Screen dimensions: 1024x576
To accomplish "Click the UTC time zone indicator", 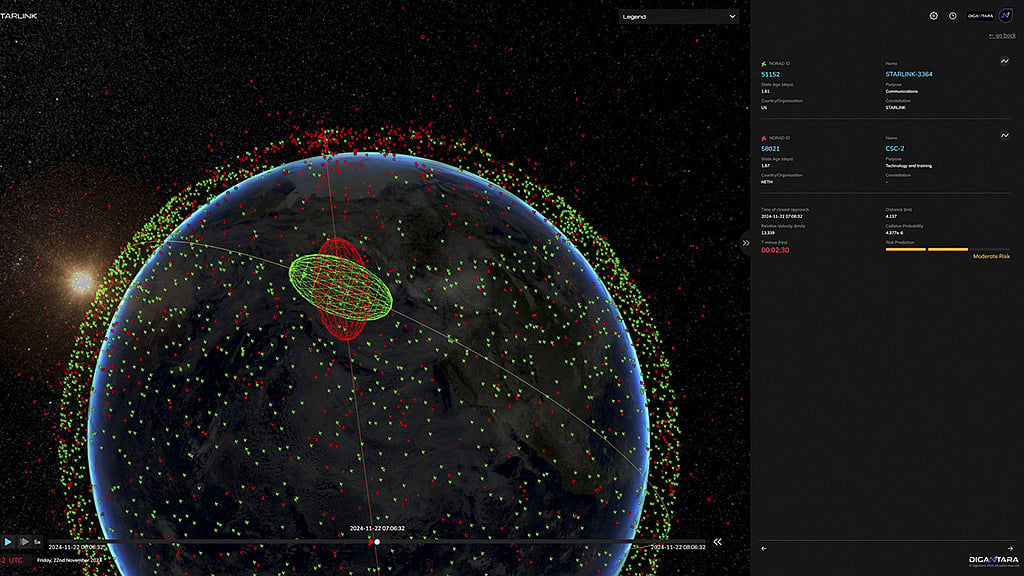I will pyautogui.click(x=16, y=560).
